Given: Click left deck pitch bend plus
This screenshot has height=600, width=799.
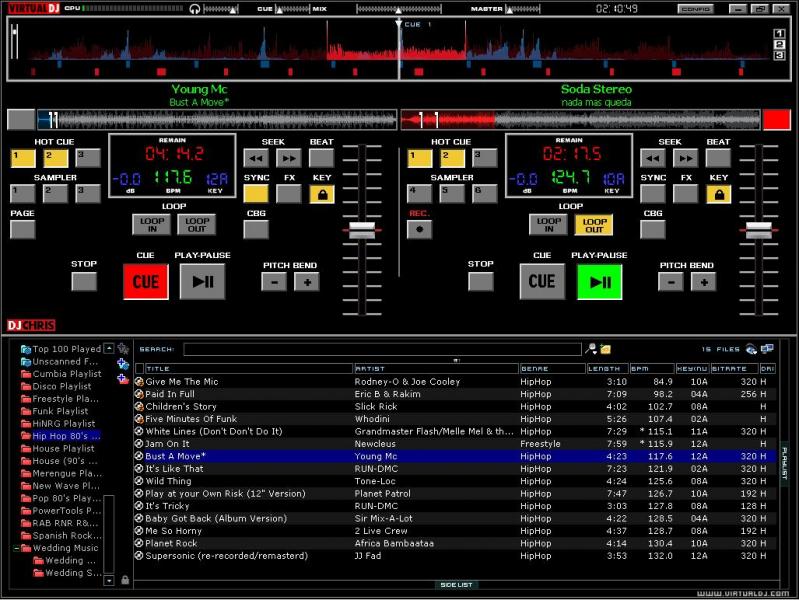Looking at the screenshot, I should click(307, 282).
